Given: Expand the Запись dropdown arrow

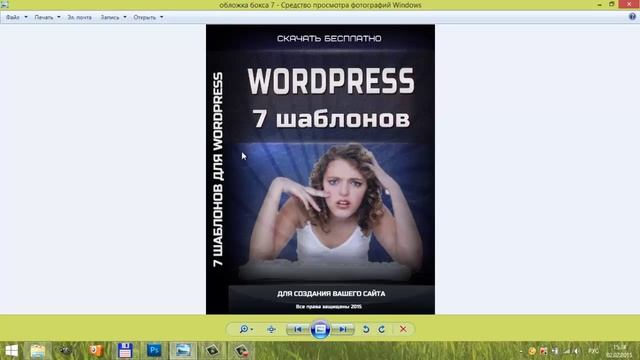Looking at the screenshot, I should point(125,18).
